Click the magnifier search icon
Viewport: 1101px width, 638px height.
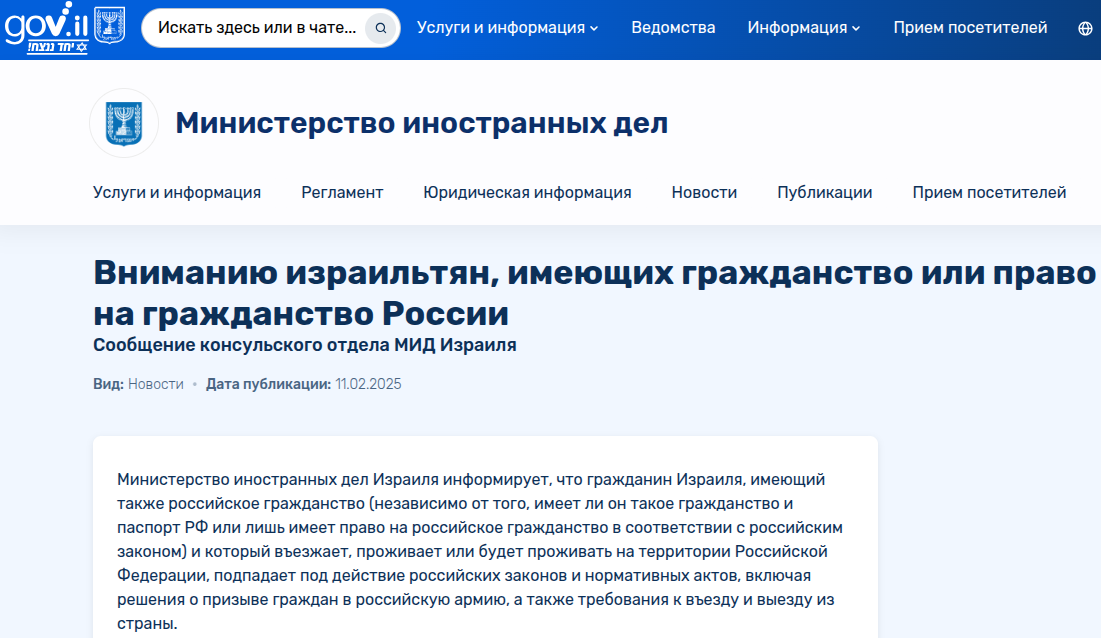click(x=380, y=29)
